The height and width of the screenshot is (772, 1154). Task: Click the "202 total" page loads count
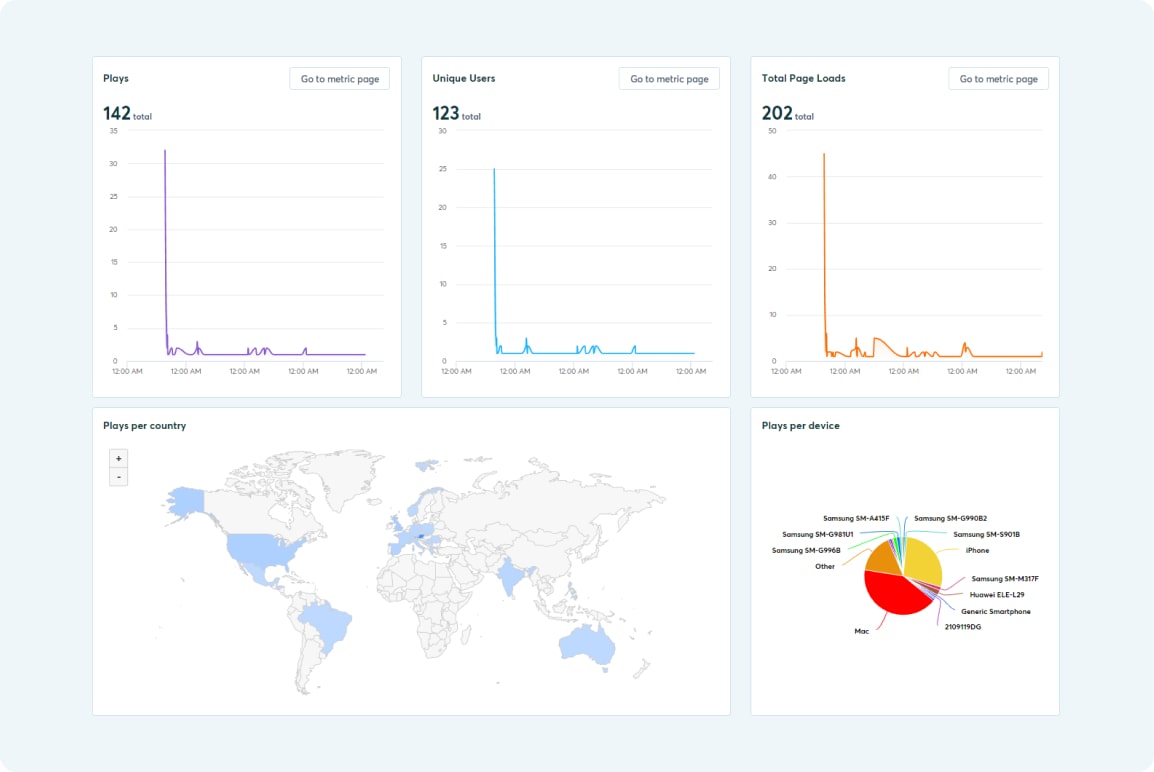(x=787, y=113)
